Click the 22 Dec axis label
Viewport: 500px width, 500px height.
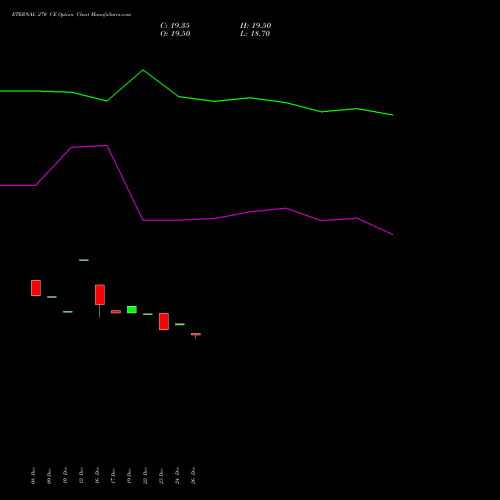pos(145,476)
